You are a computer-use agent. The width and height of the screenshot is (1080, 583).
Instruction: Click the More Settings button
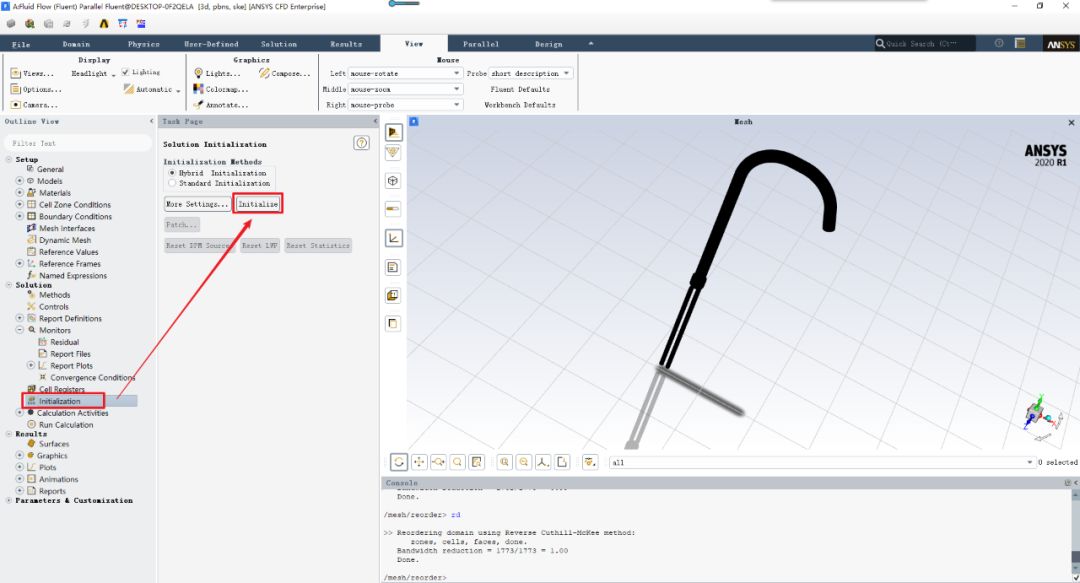click(x=197, y=204)
